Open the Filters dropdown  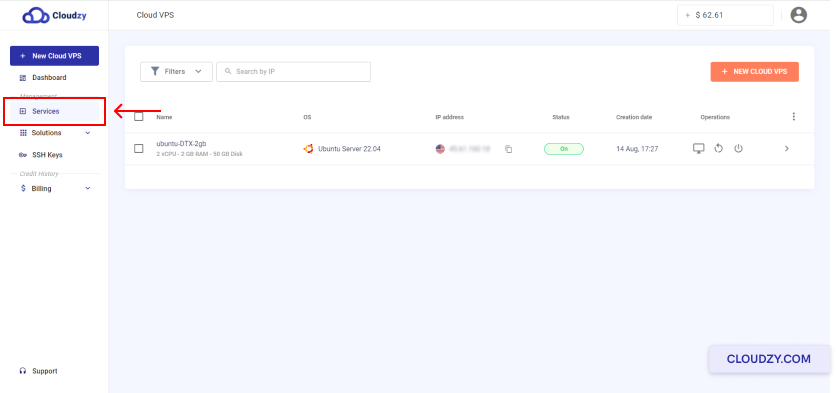click(x=176, y=71)
